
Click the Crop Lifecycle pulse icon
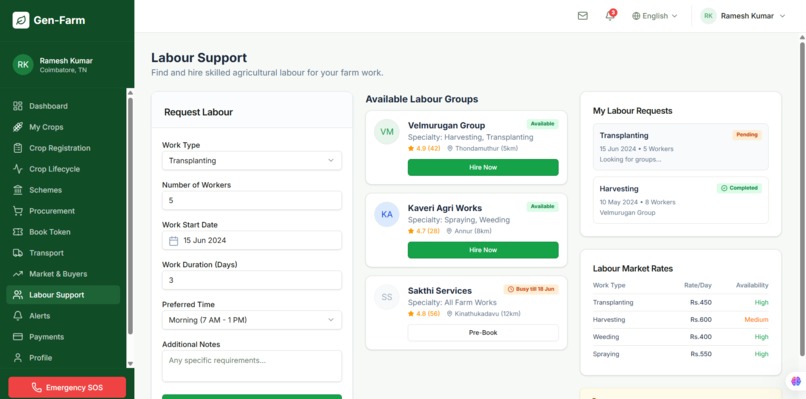click(x=18, y=169)
